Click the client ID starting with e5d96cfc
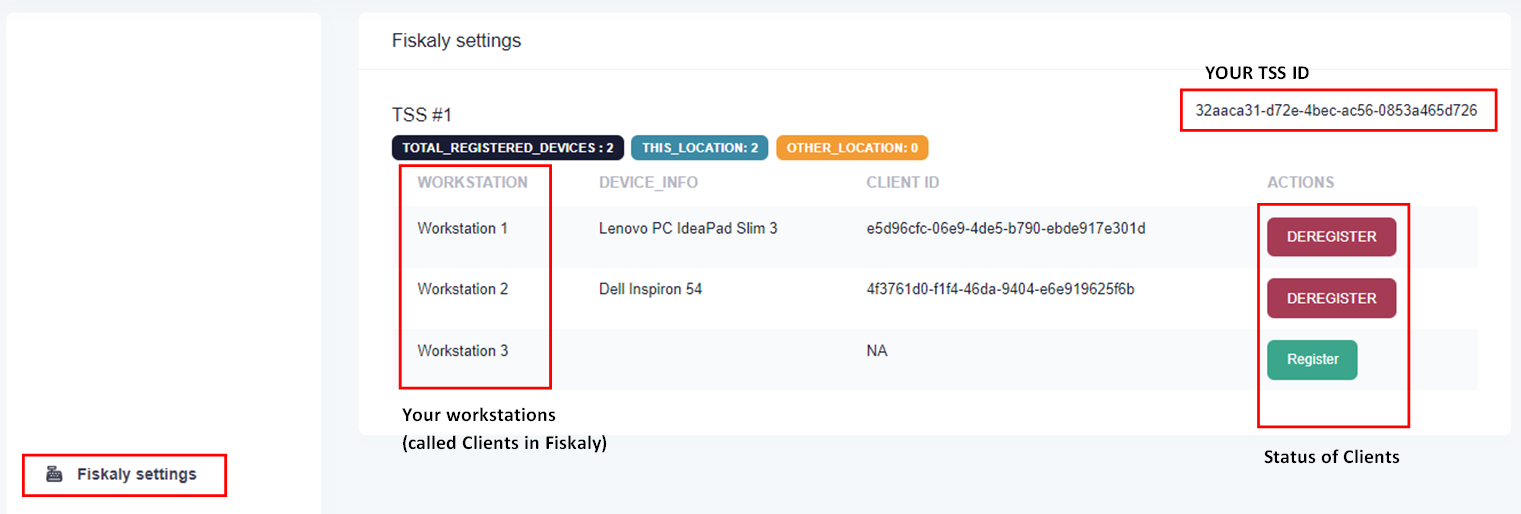This screenshot has height=514, width=1521. (x=1006, y=229)
